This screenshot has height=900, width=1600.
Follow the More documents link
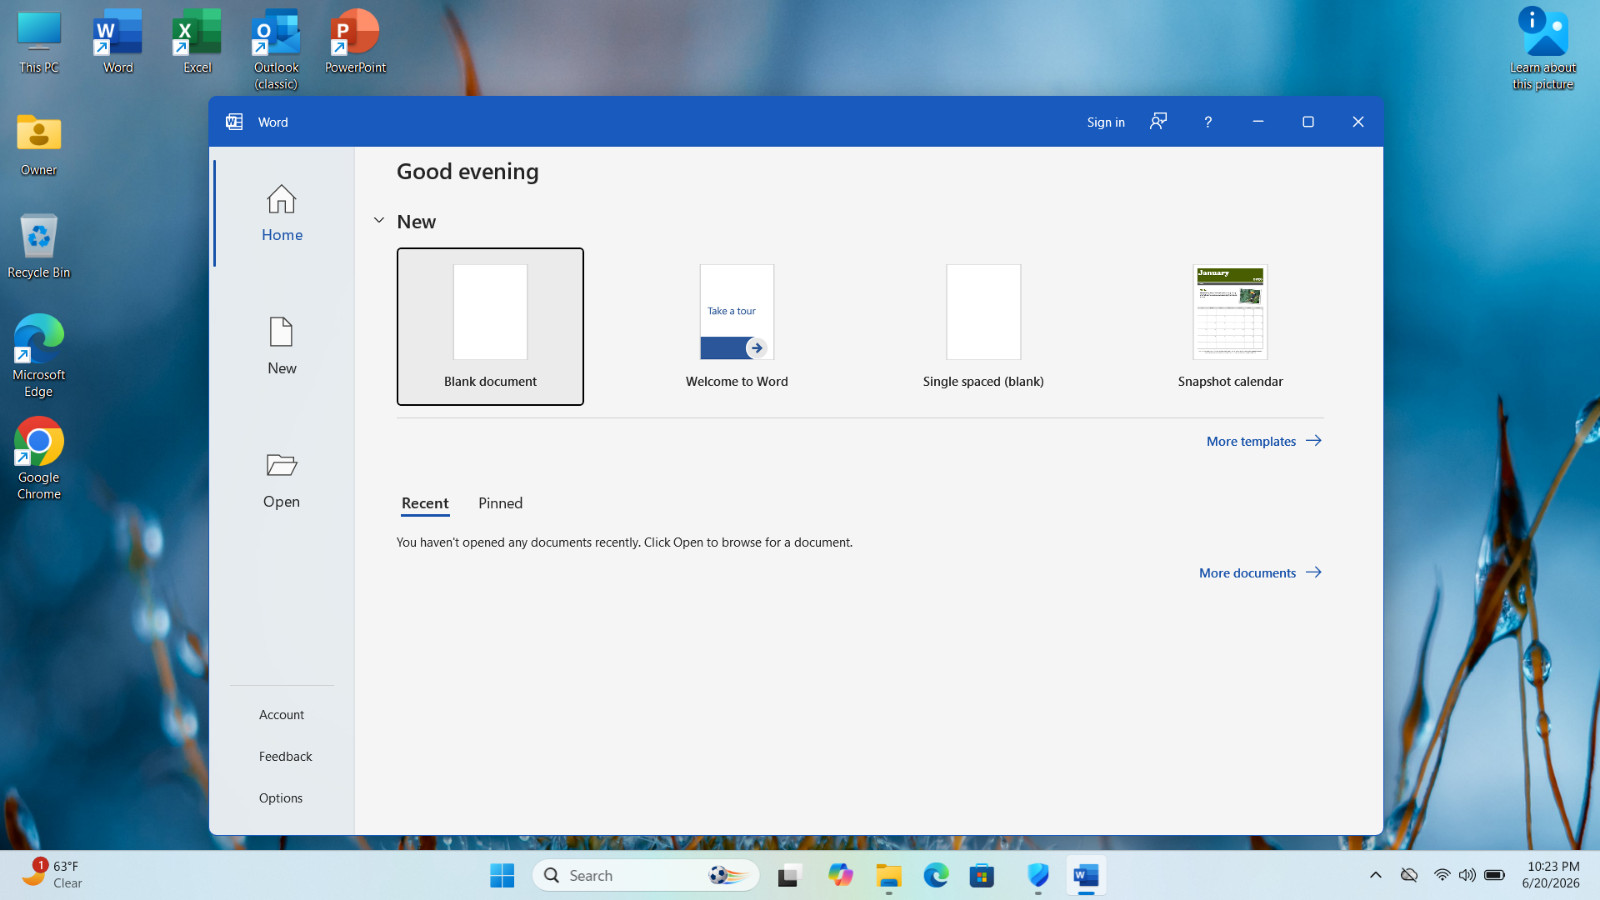point(1260,573)
